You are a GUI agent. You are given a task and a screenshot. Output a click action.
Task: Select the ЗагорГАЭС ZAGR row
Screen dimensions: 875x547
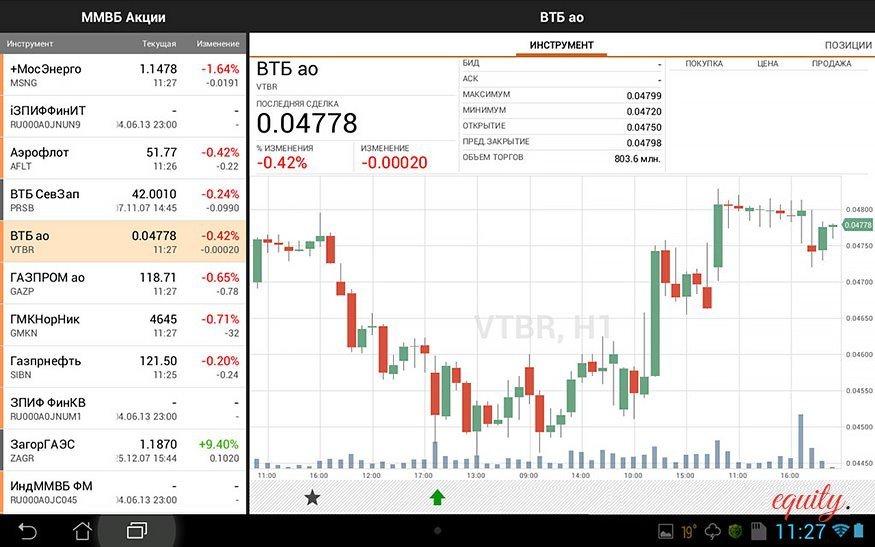124,450
